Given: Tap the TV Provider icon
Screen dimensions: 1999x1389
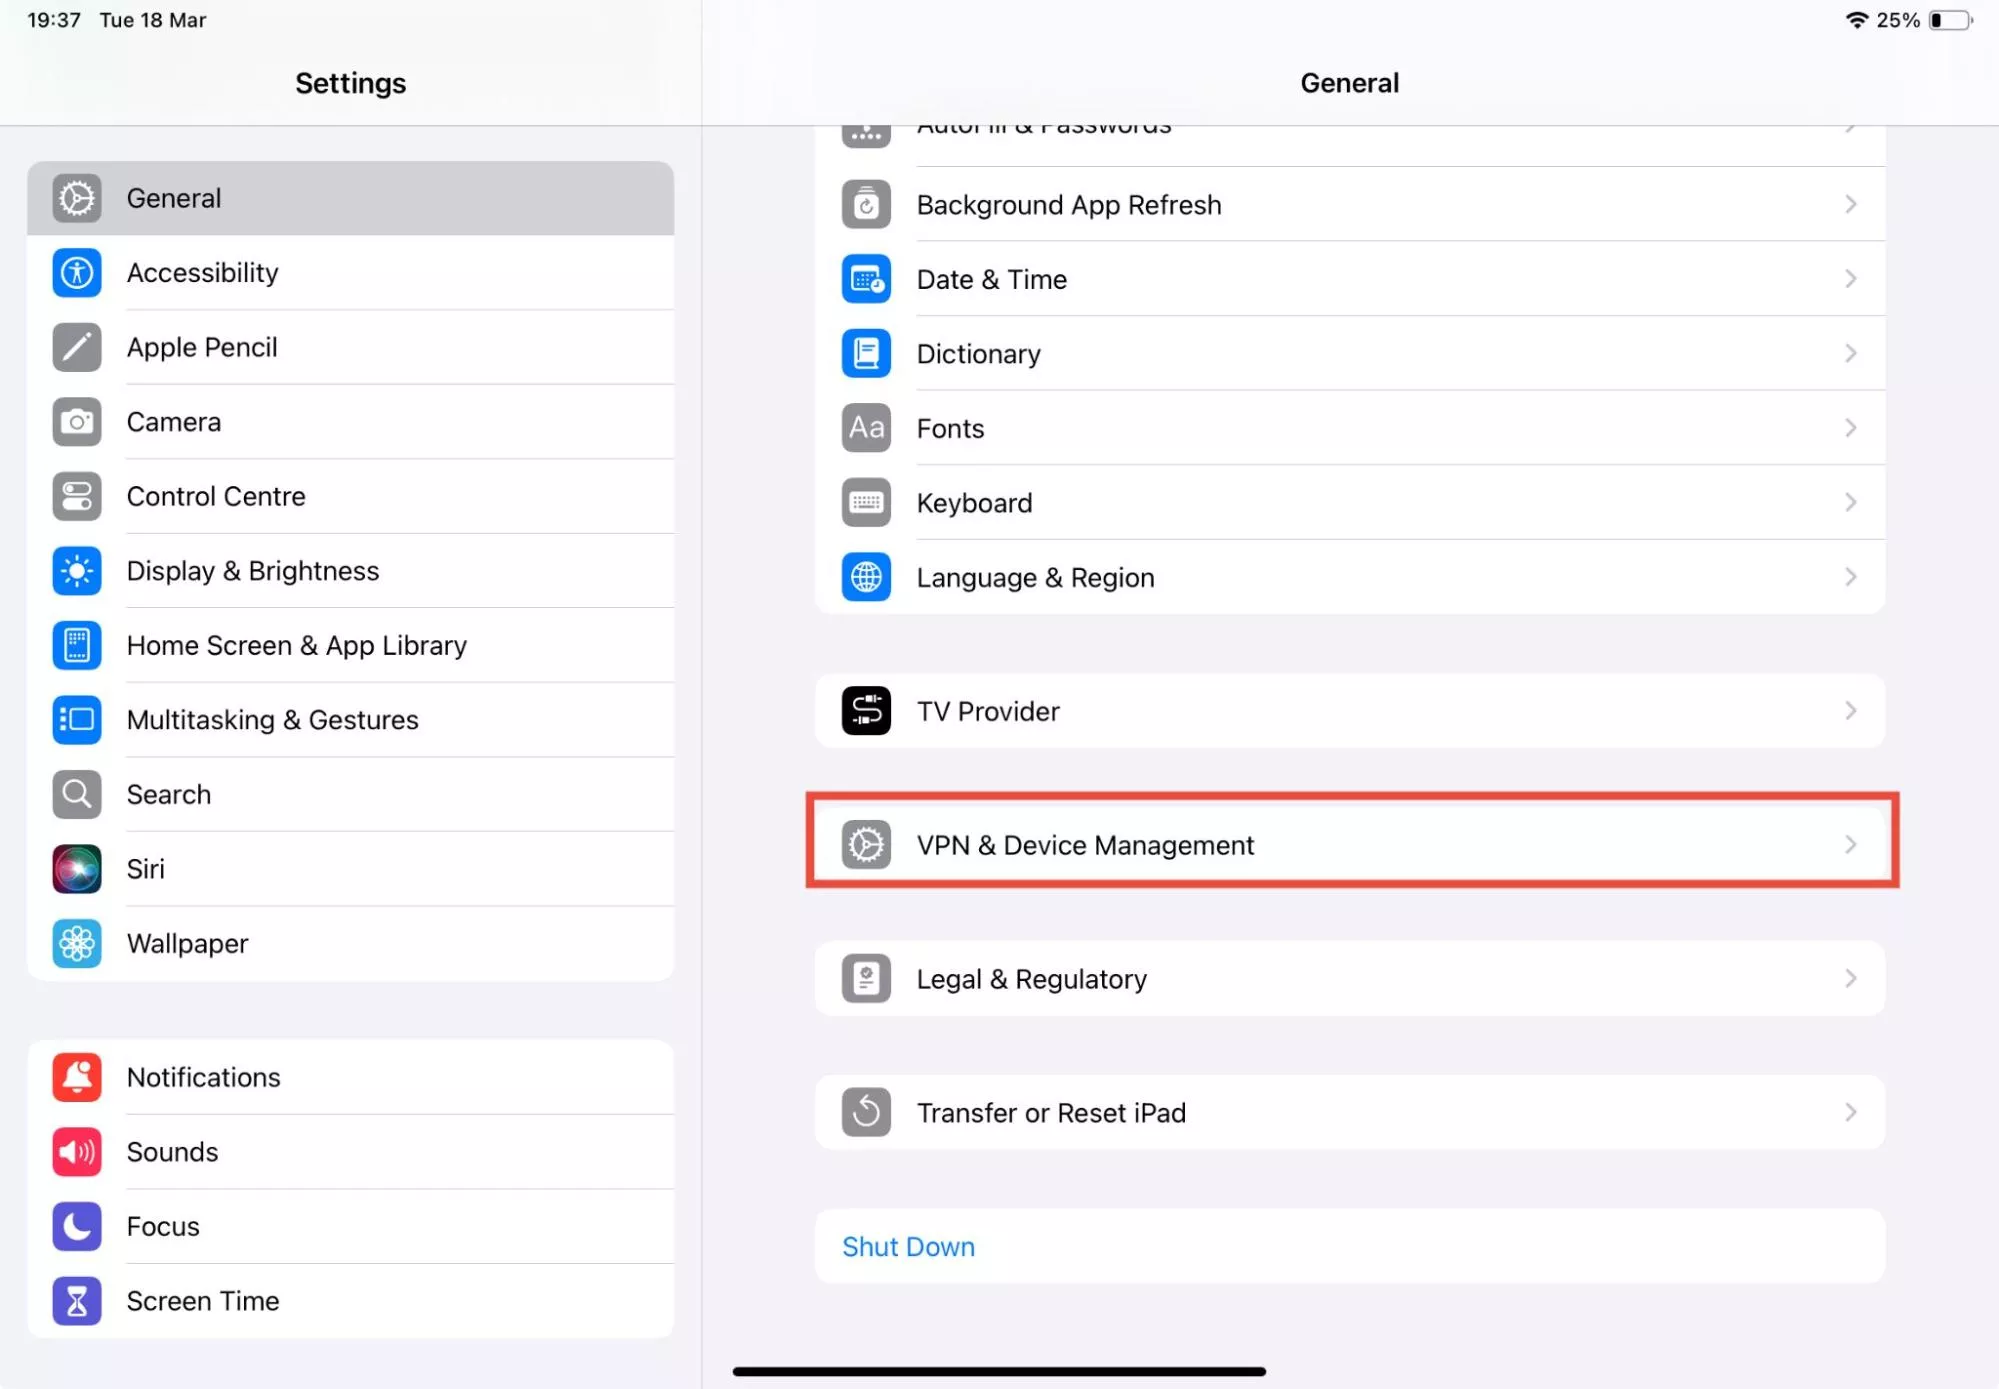Looking at the screenshot, I should coord(866,711).
